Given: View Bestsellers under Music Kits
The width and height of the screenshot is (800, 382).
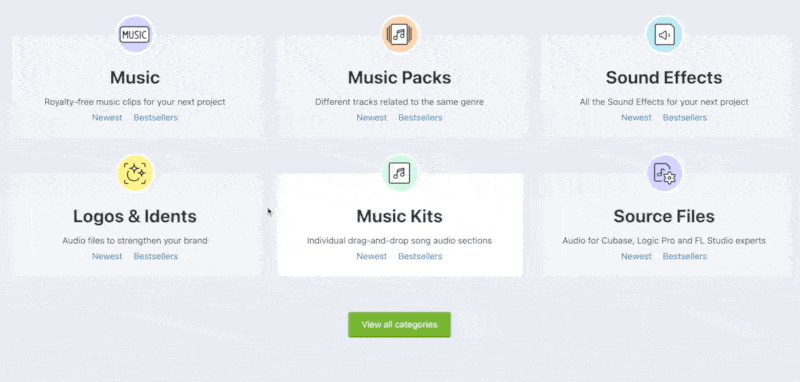Looking at the screenshot, I should (420, 257).
